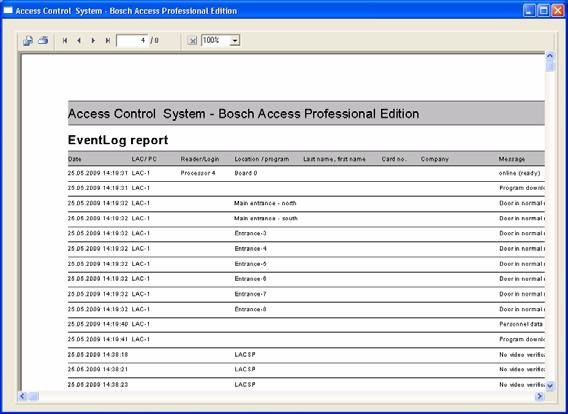The image size is (568, 414).
Task: Click the 'online (ready)' message cell
Action: [x=519, y=173]
